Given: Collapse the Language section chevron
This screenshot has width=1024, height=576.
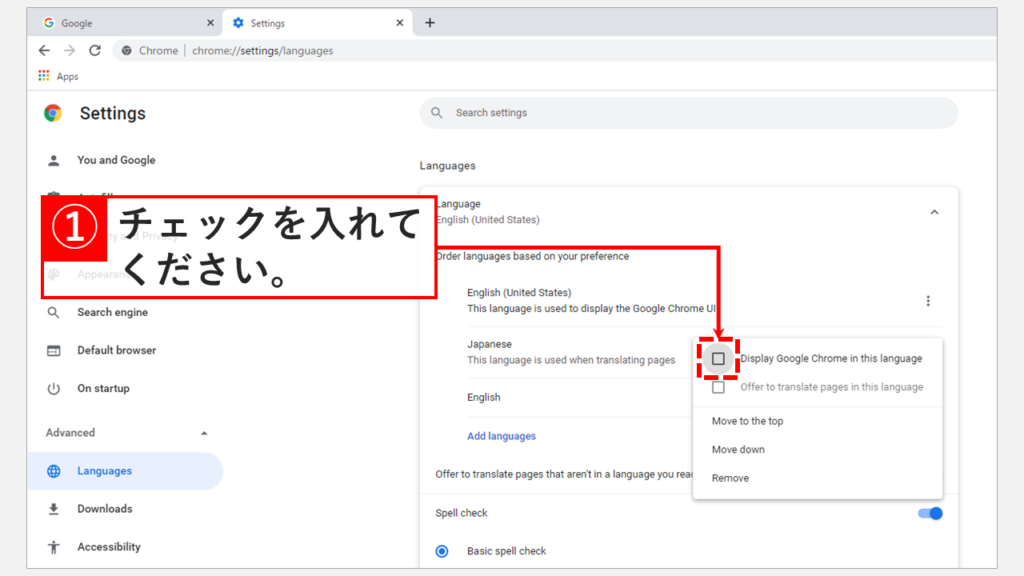Looking at the screenshot, I should [934, 212].
